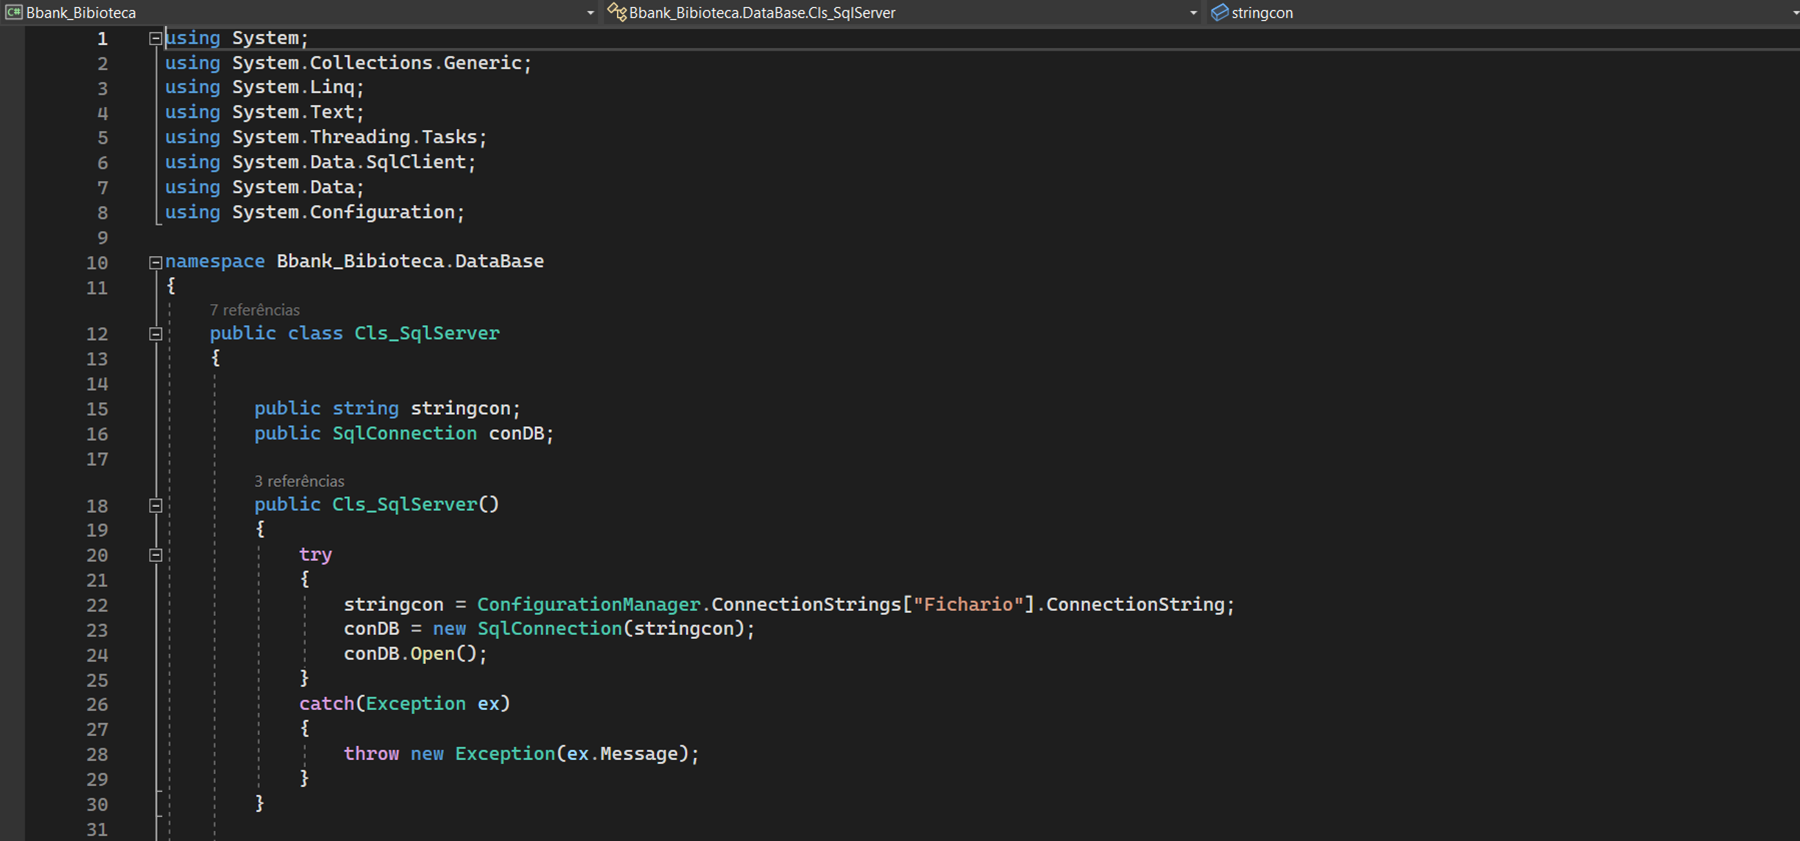1800x841 pixels.
Task: Click the field icon beside stringcon
Action: point(1219,12)
